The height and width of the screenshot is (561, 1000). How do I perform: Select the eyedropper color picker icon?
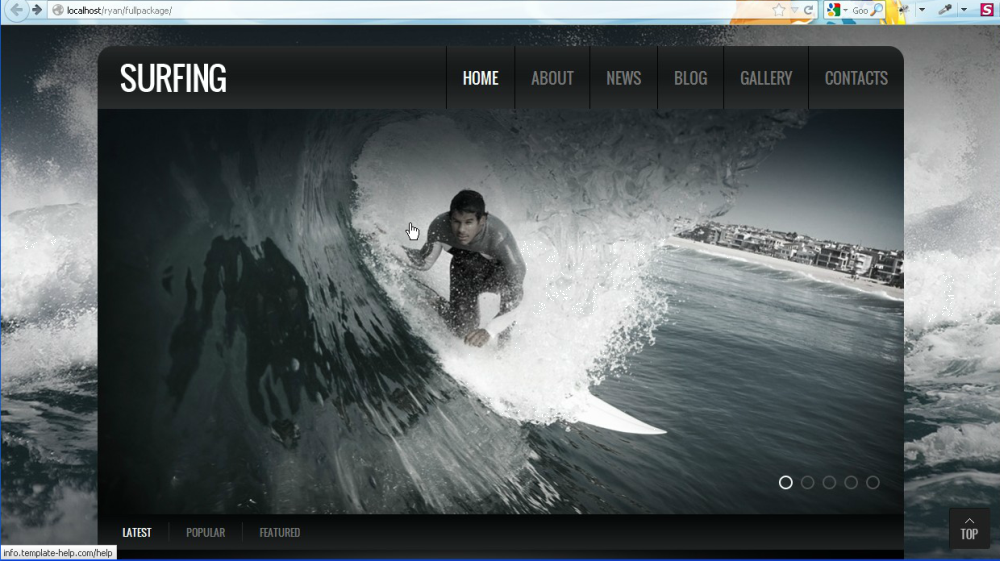tap(944, 10)
